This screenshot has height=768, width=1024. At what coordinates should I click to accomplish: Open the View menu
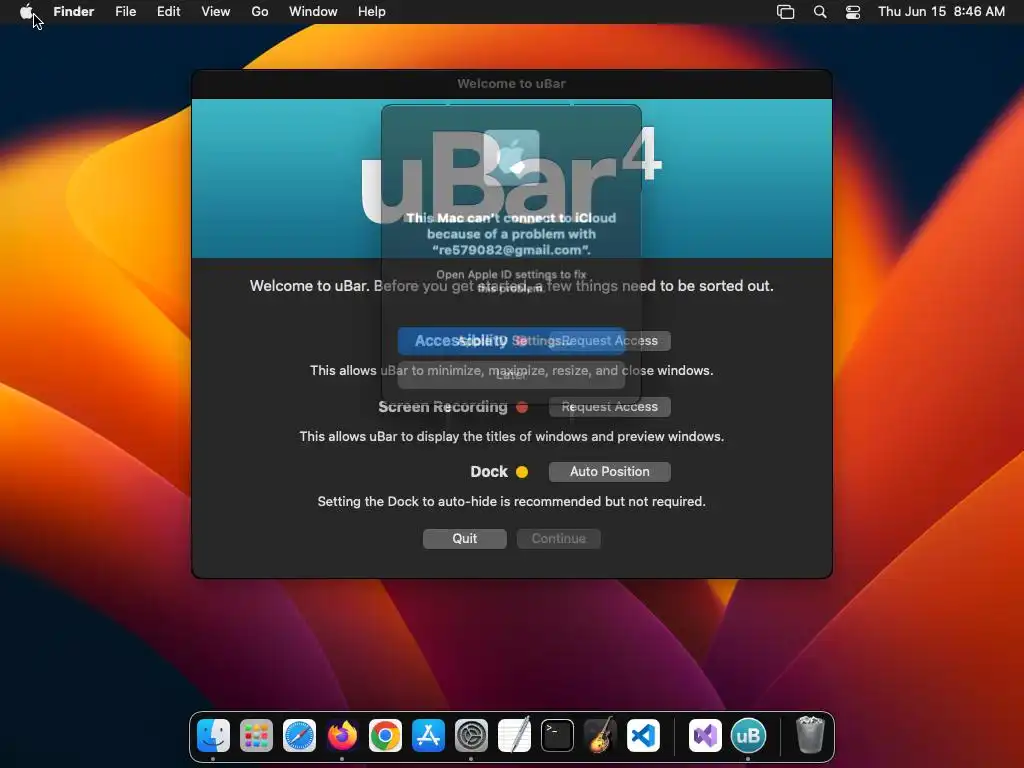[216, 12]
